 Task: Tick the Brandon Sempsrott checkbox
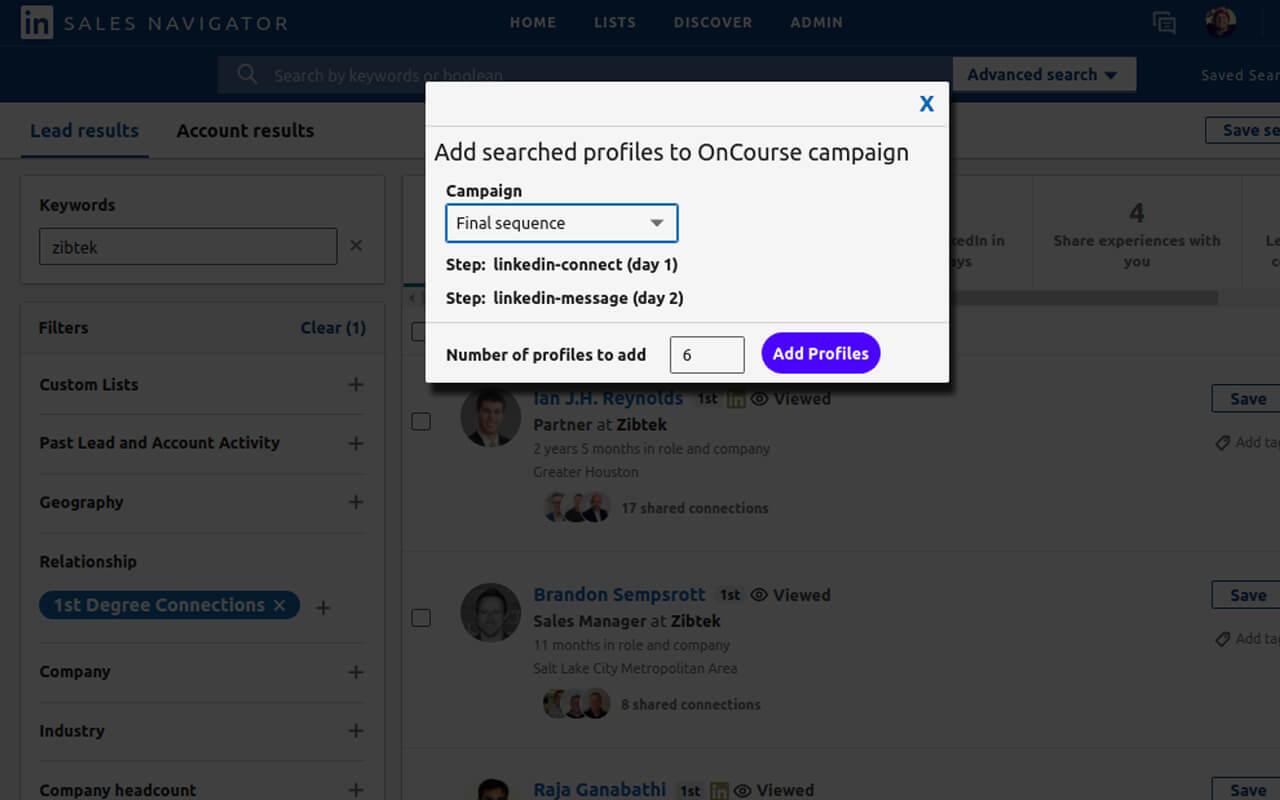click(421, 618)
